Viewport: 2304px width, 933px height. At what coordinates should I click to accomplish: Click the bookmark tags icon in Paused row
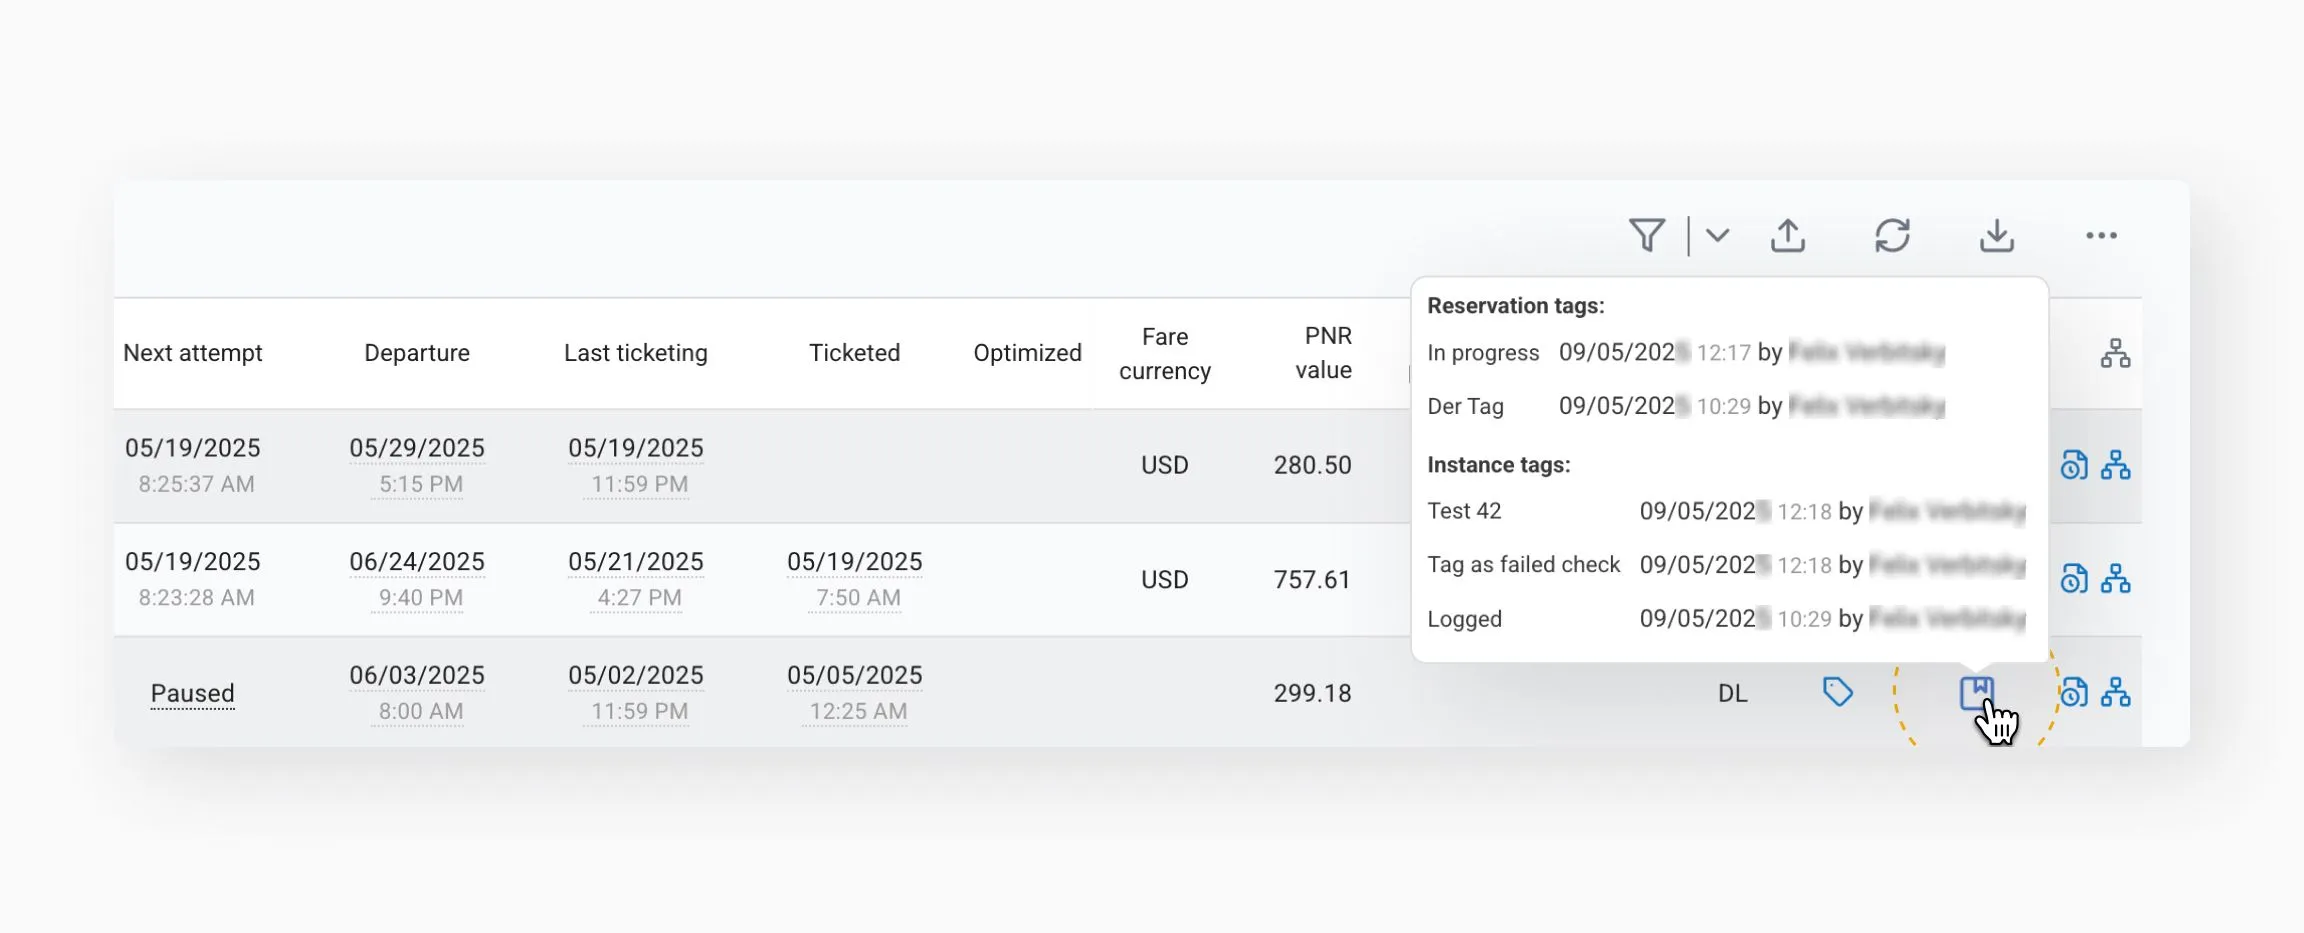tap(1976, 692)
